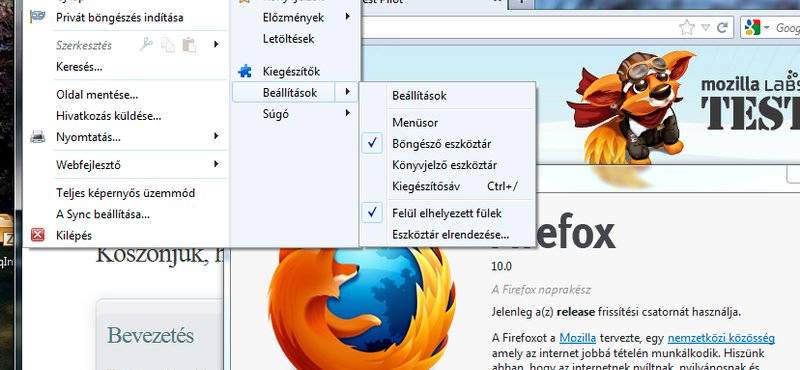The image size is (800, 370).
Task: Expand the Előzmények submenu arrow
Action: 347,17
